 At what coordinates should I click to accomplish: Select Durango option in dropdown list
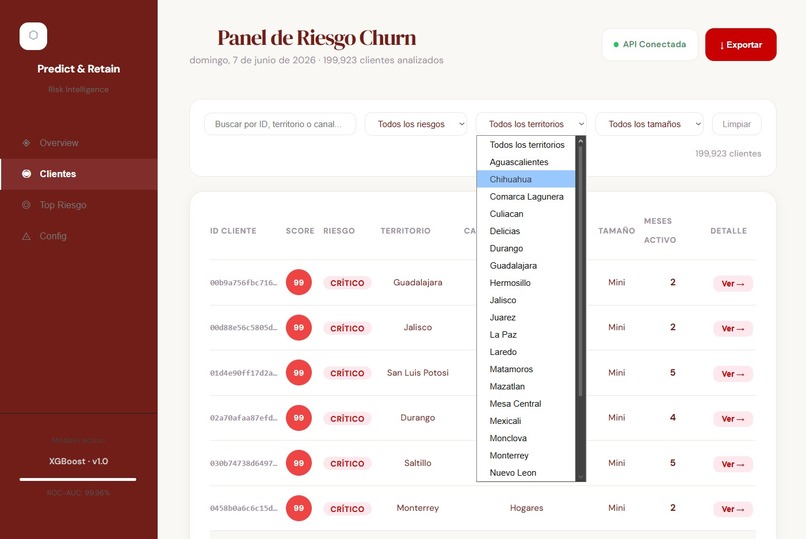[x=526, y=248]
